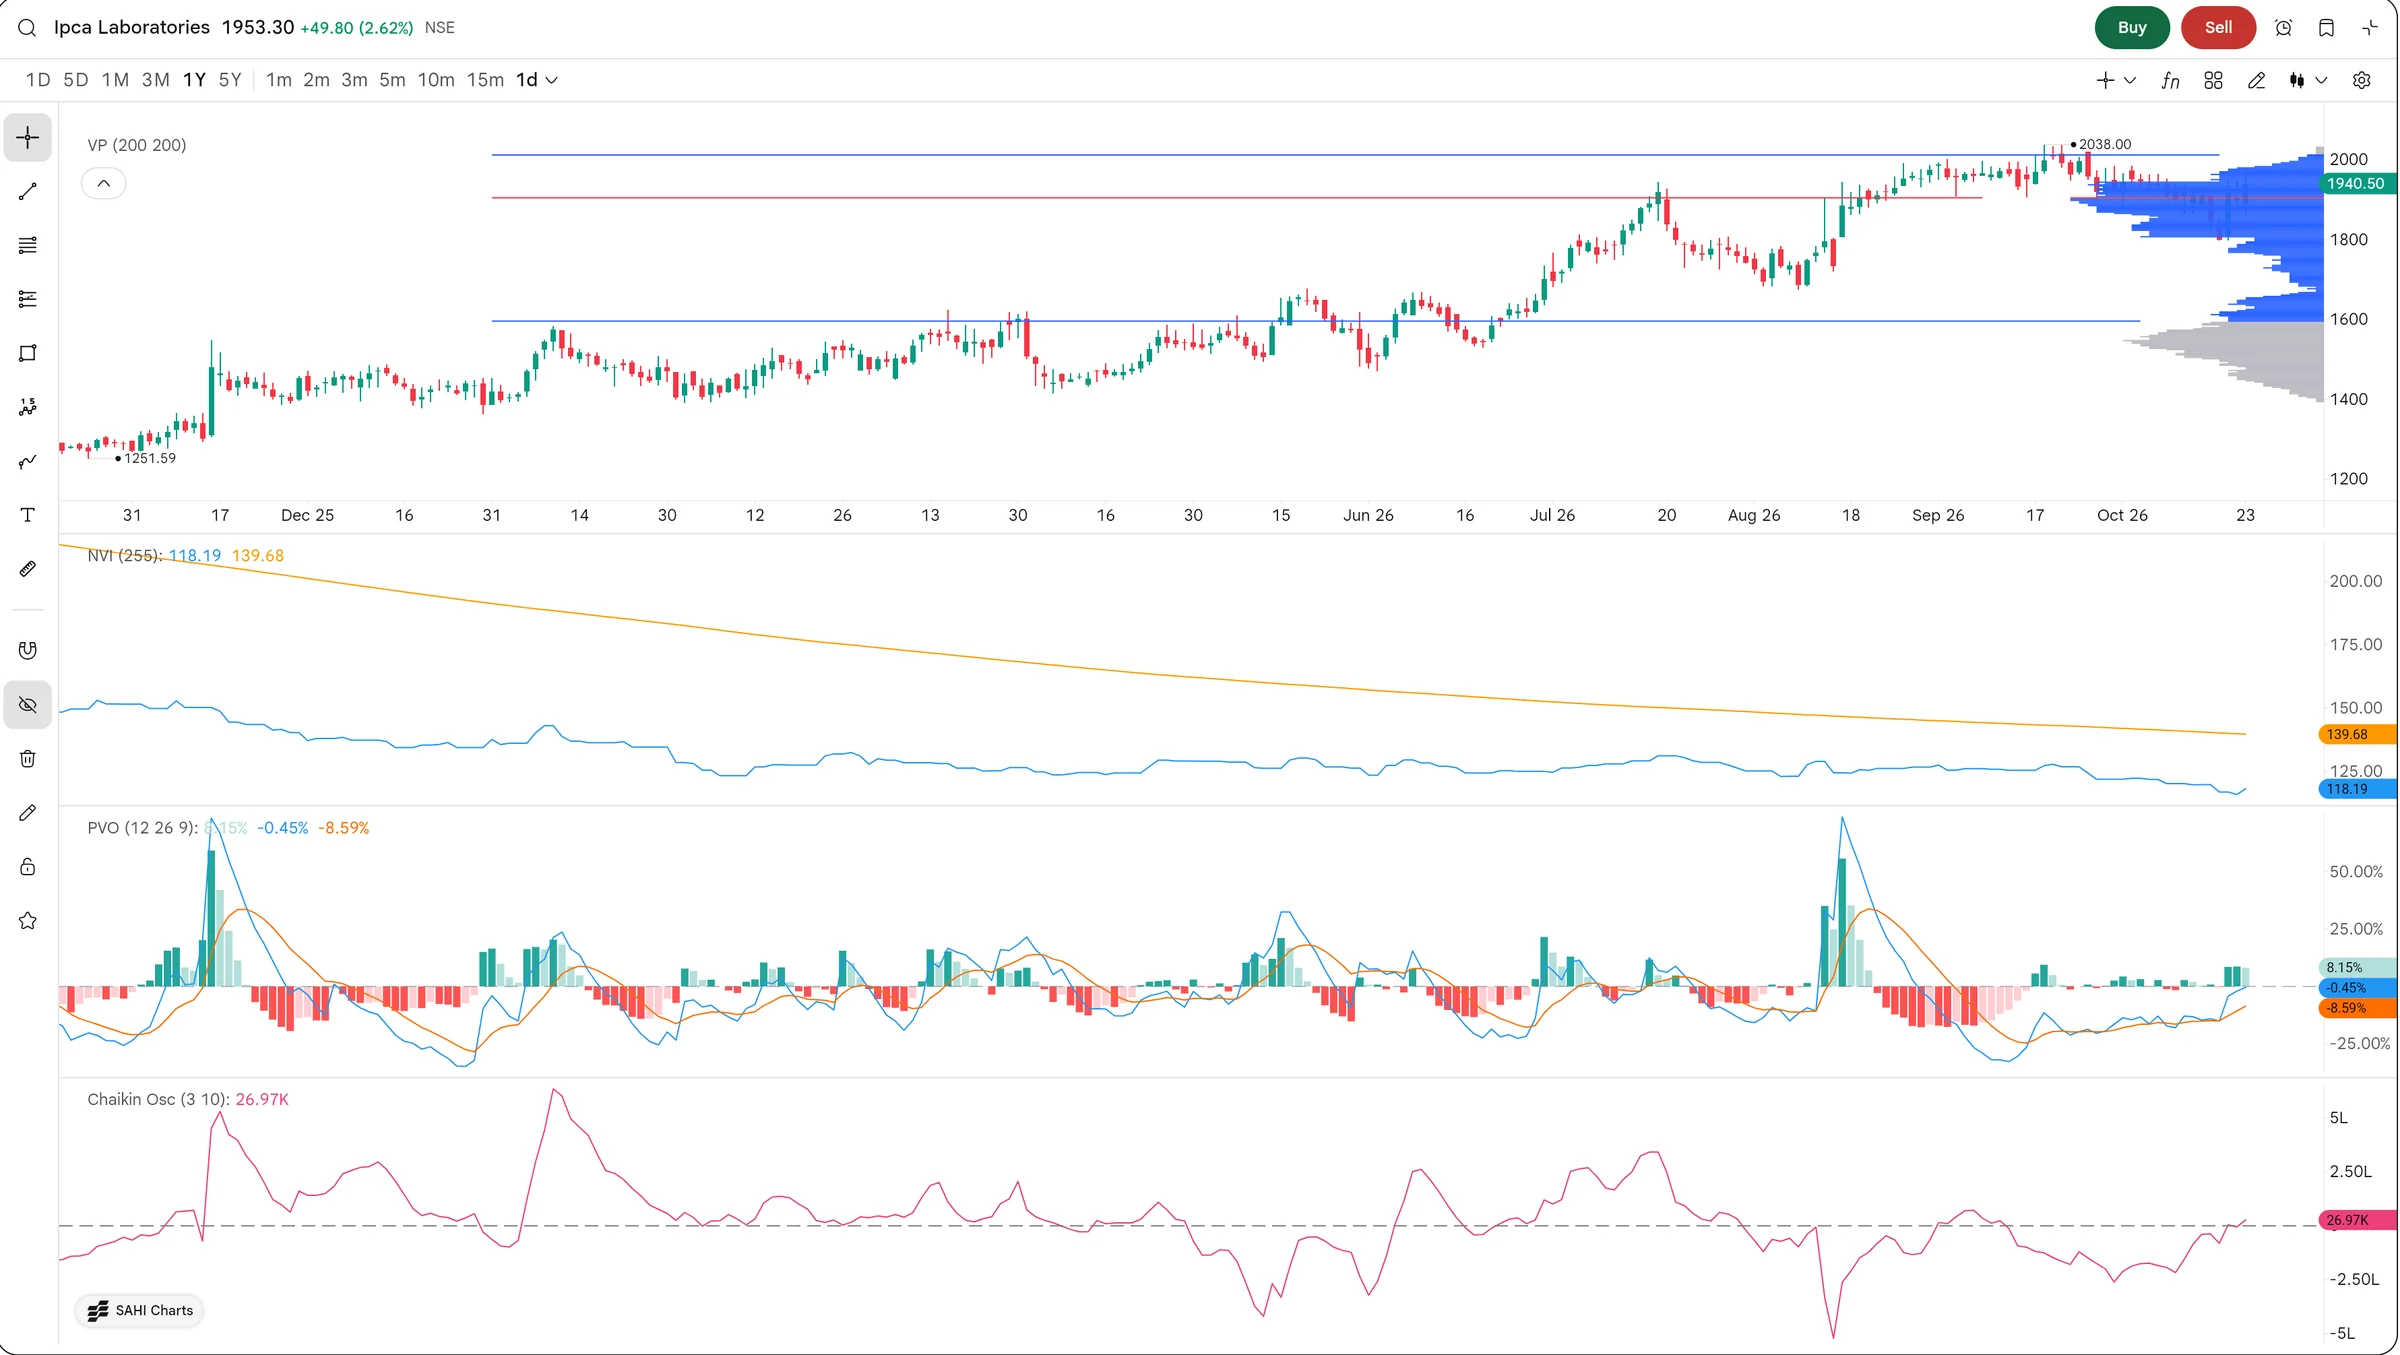Click the 1940.50 current price label
Image resolution: width=2400 pixels, height=1355 pixels.
coord(2355,184)
